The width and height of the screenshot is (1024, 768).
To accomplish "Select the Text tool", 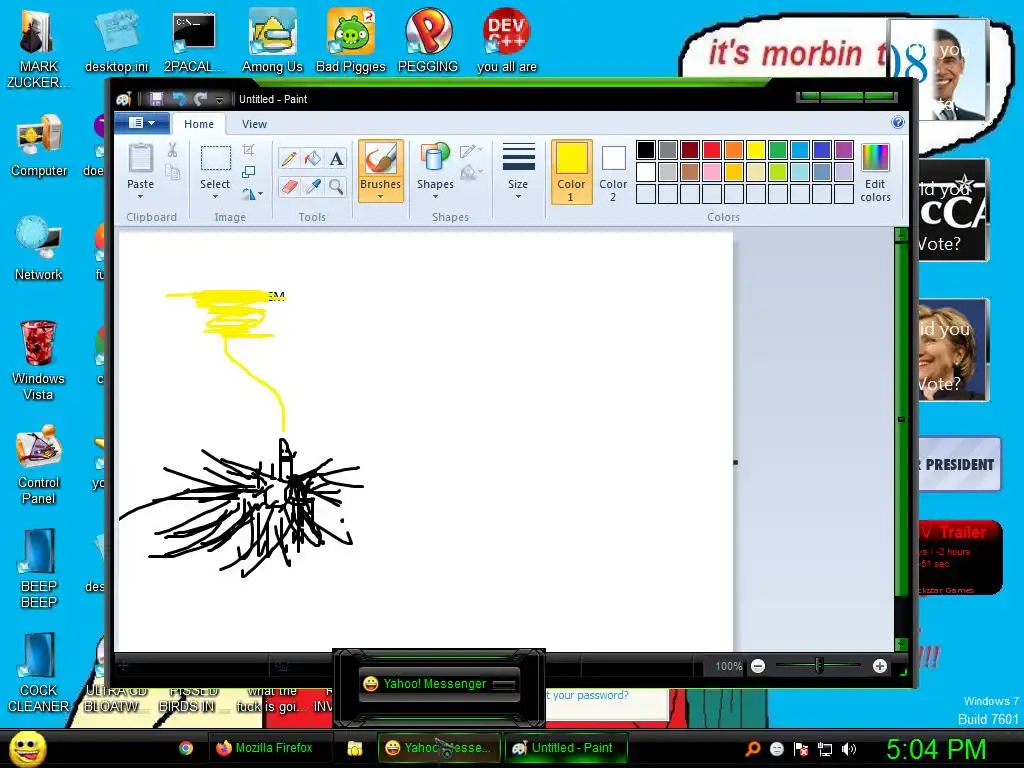I will tap(336, 159).
